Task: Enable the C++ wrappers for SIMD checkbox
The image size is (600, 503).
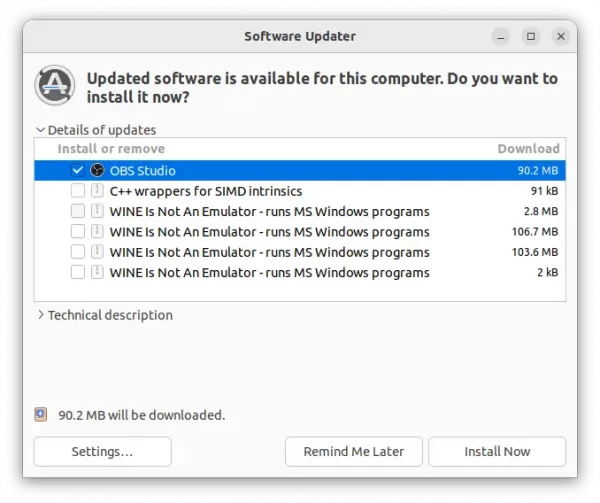Action: point(78,191)
